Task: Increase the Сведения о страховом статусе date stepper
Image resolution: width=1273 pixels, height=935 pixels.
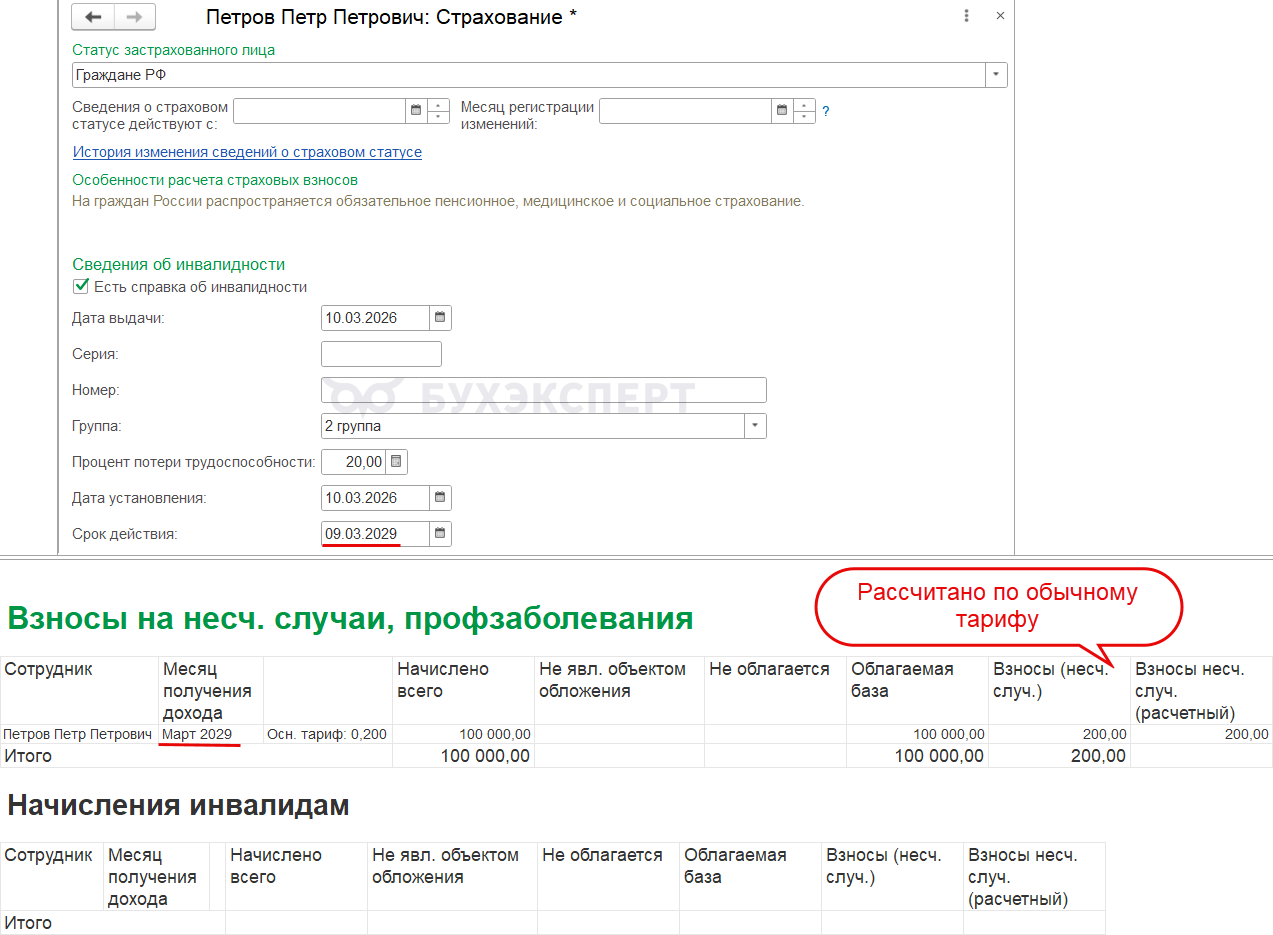Action: tap(438, 105)
